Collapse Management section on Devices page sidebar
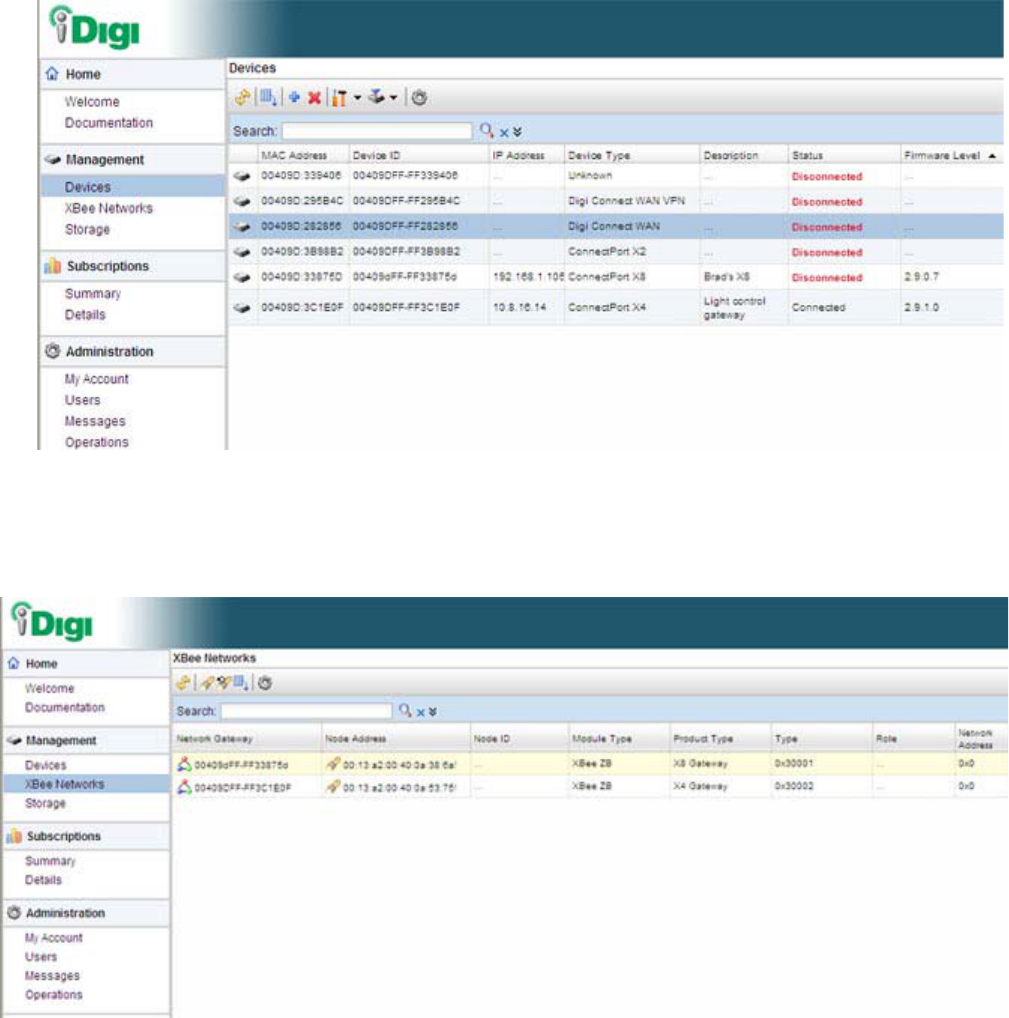 [105, 159]
